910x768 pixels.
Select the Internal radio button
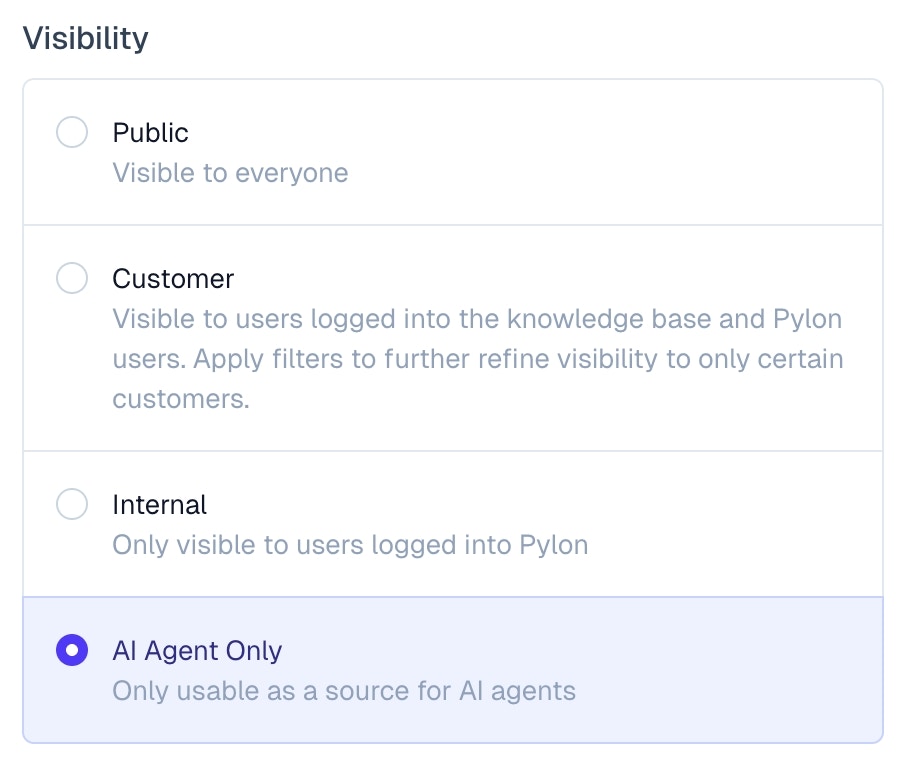click(72, 504)
